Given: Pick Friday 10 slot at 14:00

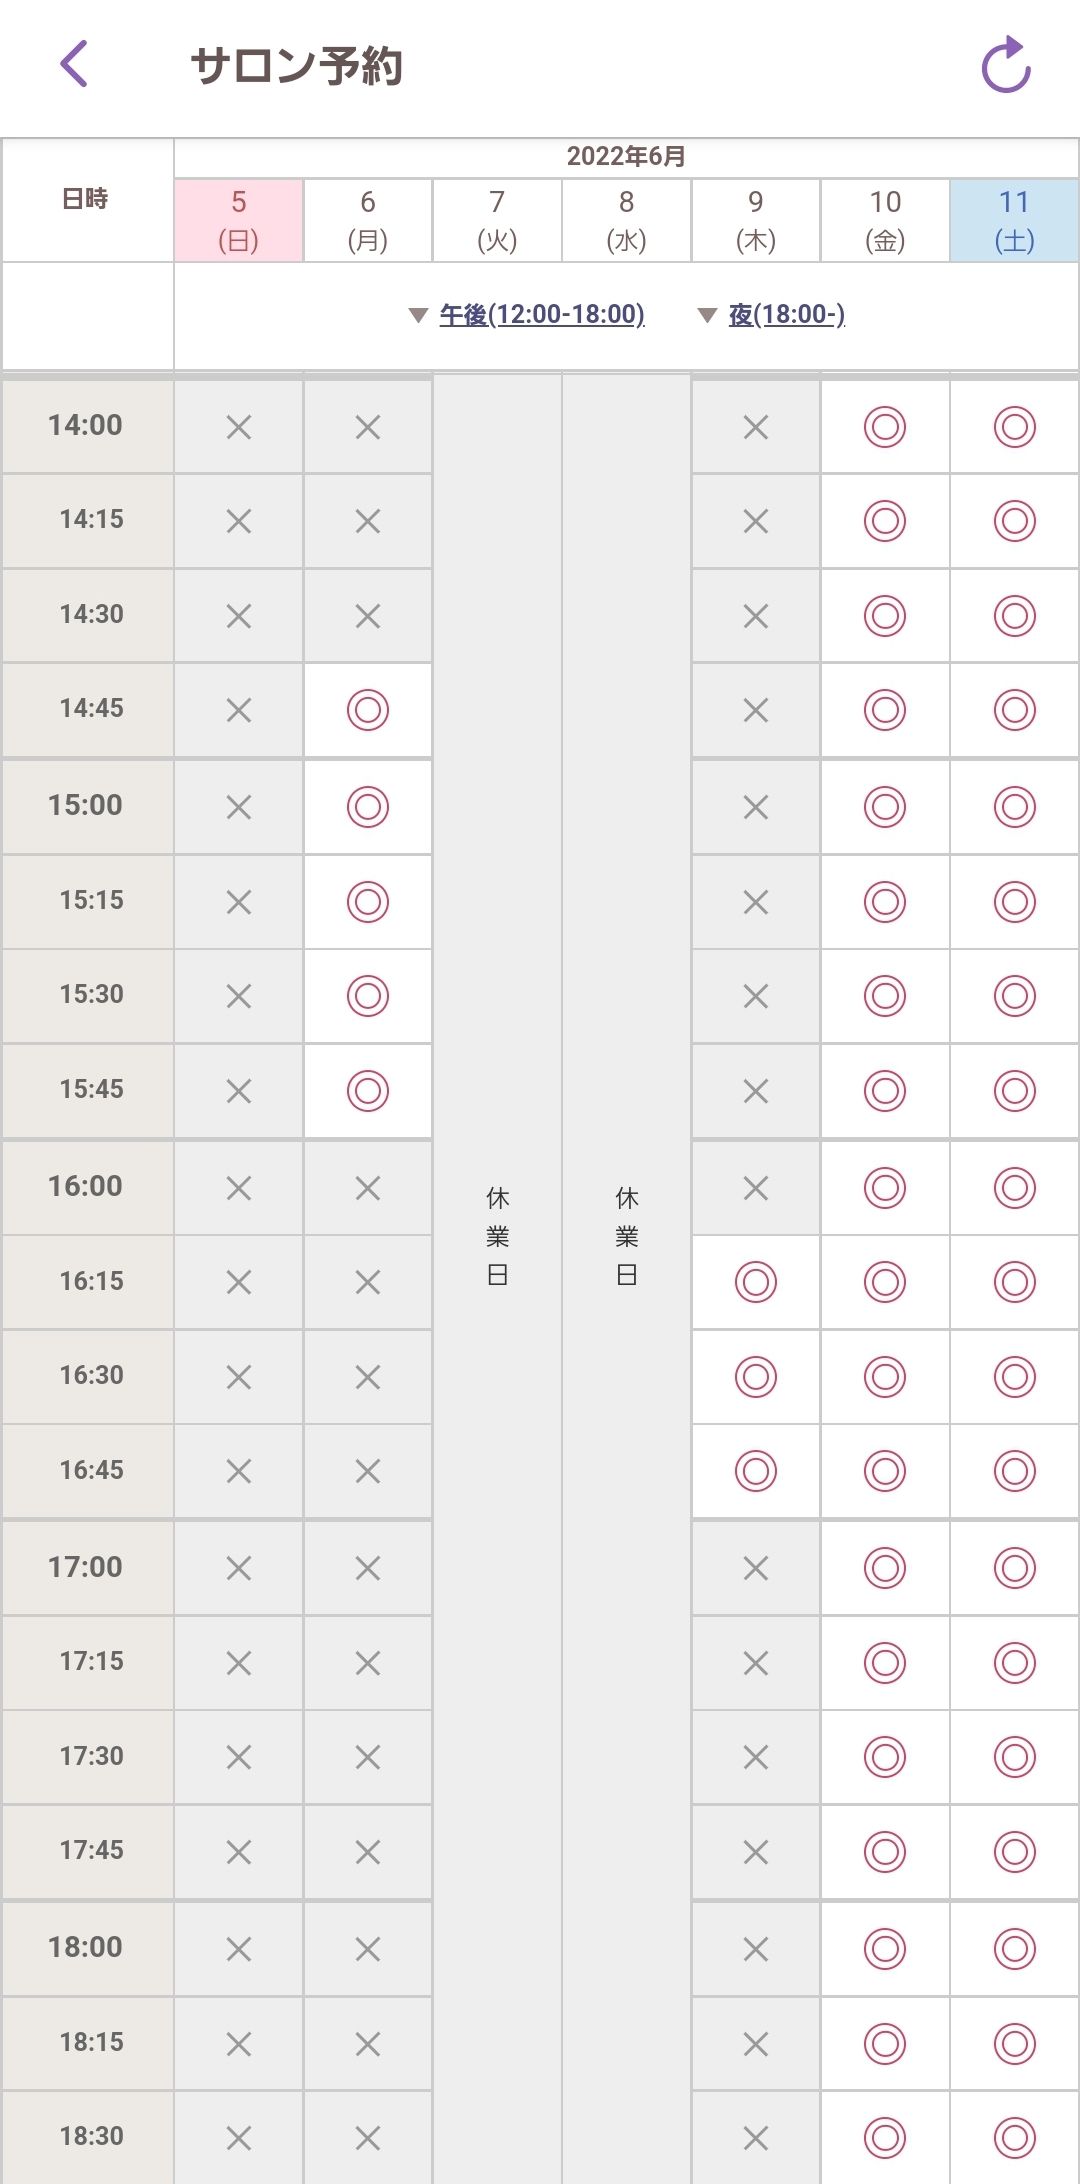Looking at the screenshot, I should (885, 427).
